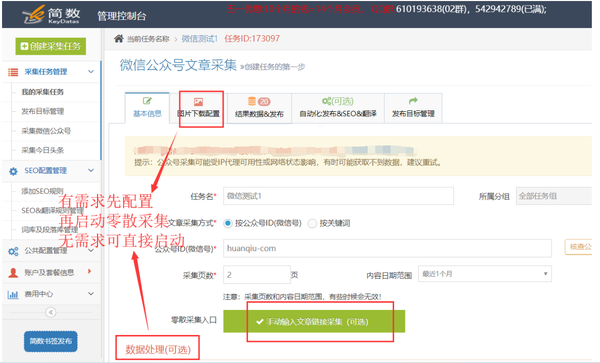The height and width of the screenshot is (363, 600).
Task: Switch to the 图片下载配置 tab
Action: click(199, 108)
